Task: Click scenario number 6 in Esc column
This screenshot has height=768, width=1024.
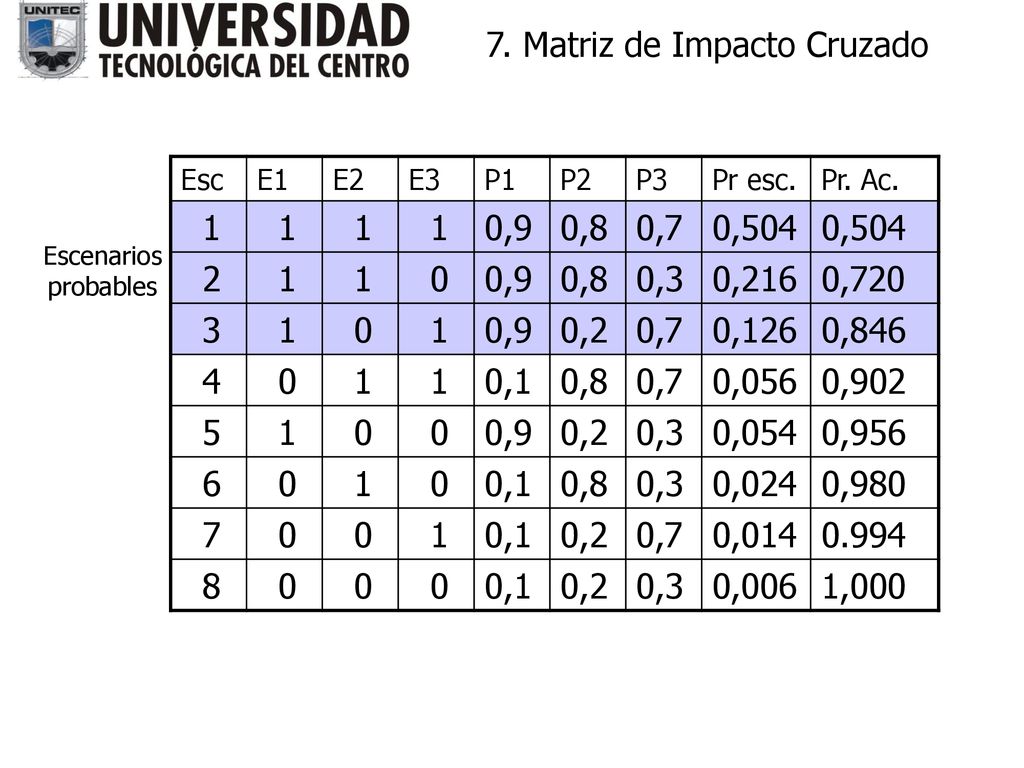Action: [208, 483]
